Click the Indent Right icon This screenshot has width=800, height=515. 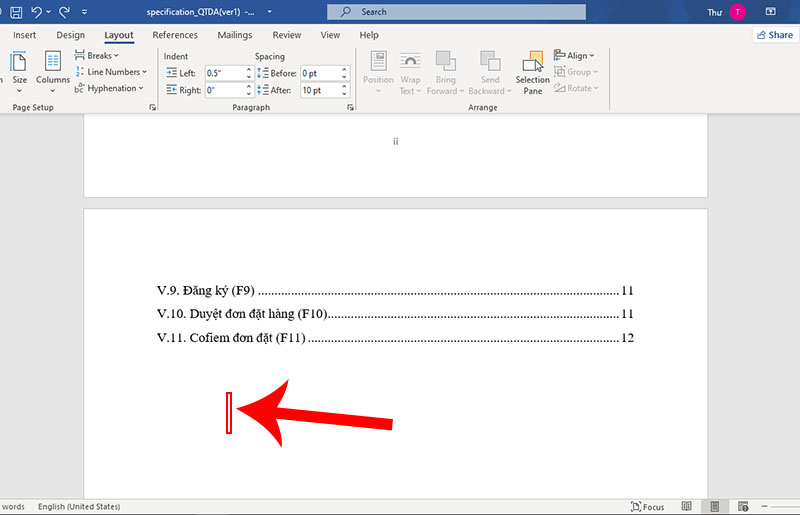171,90
